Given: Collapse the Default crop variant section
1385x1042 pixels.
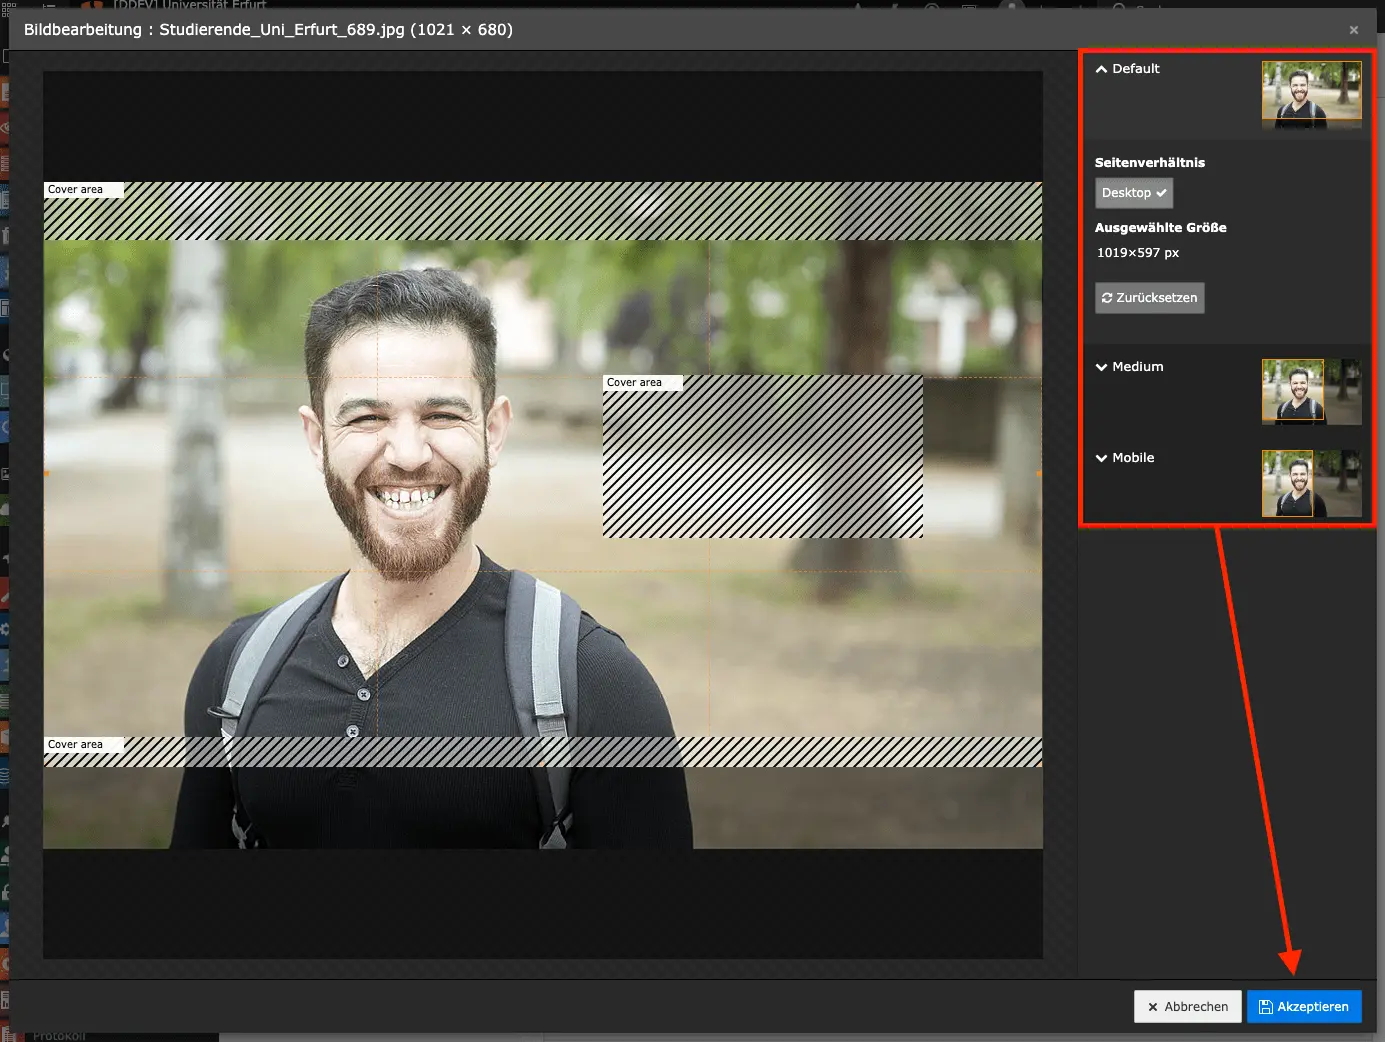Looking at the screenshot, I should [x=1127, y=69].
